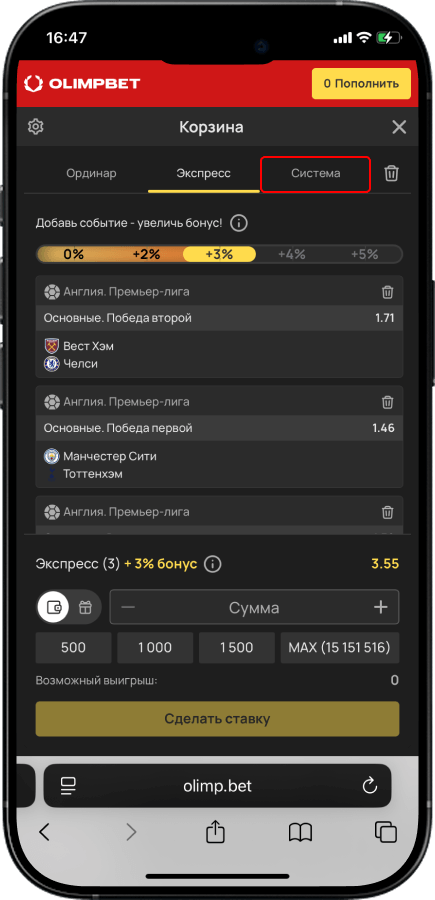Reload the olimp.bet page
Viewport: 435px width, 900px height.
click(x=370, y=785)
